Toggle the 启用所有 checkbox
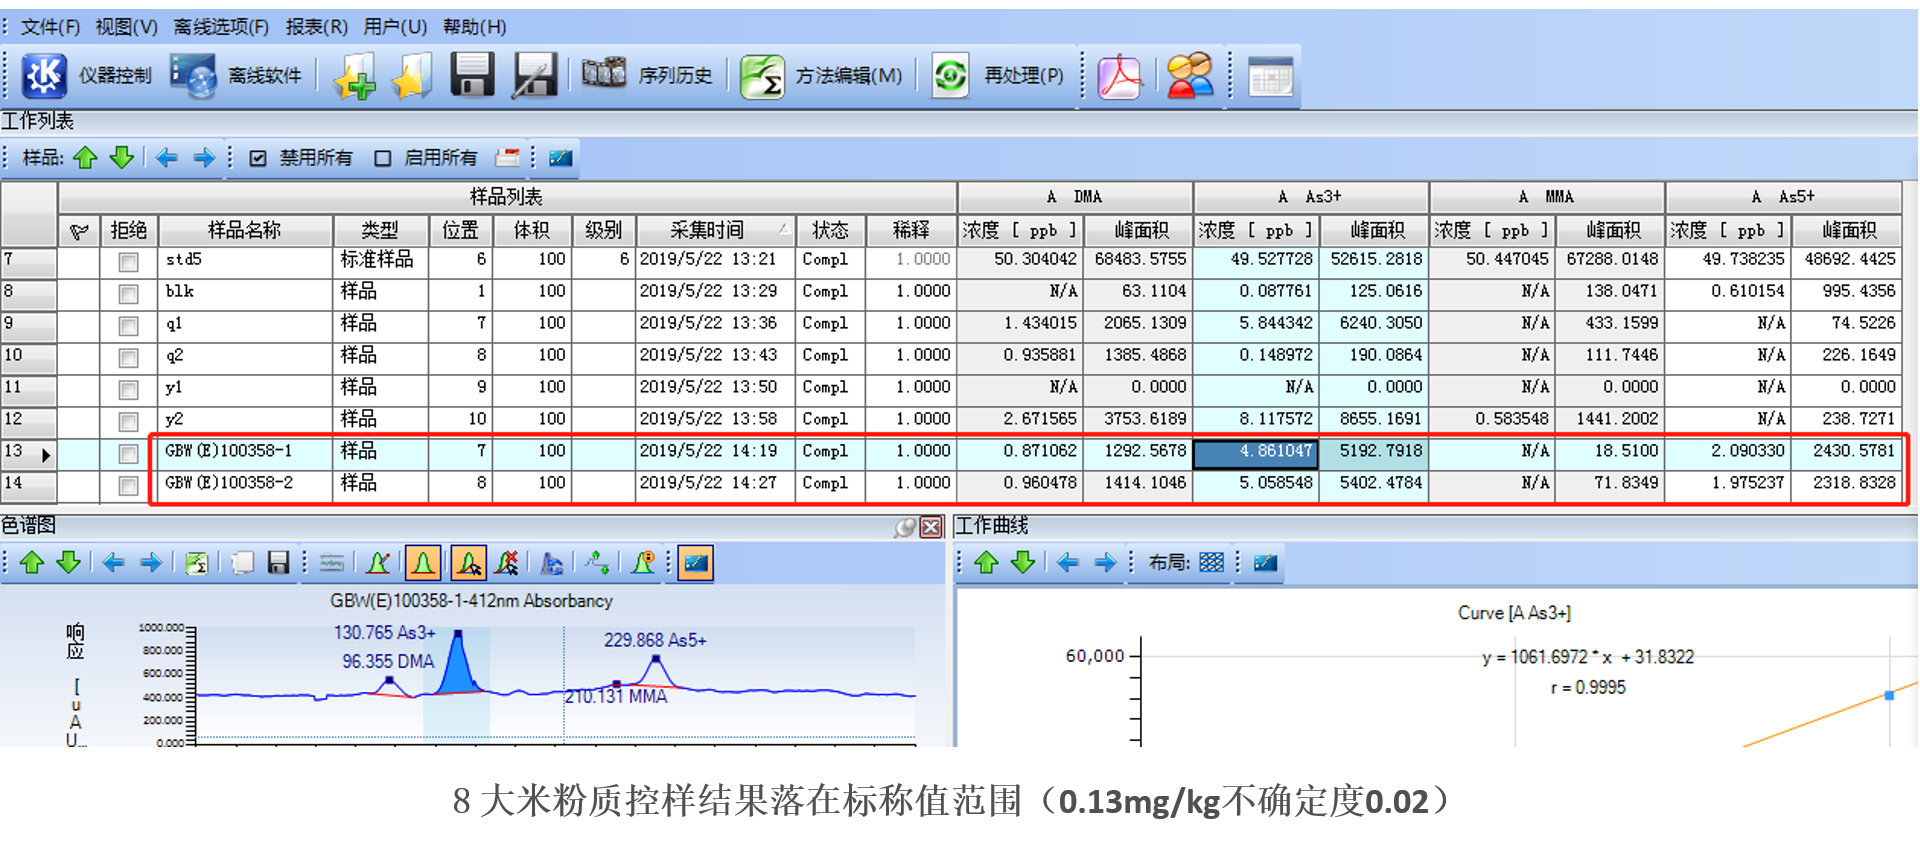1920x853 pixels. (x=382, y=158)
